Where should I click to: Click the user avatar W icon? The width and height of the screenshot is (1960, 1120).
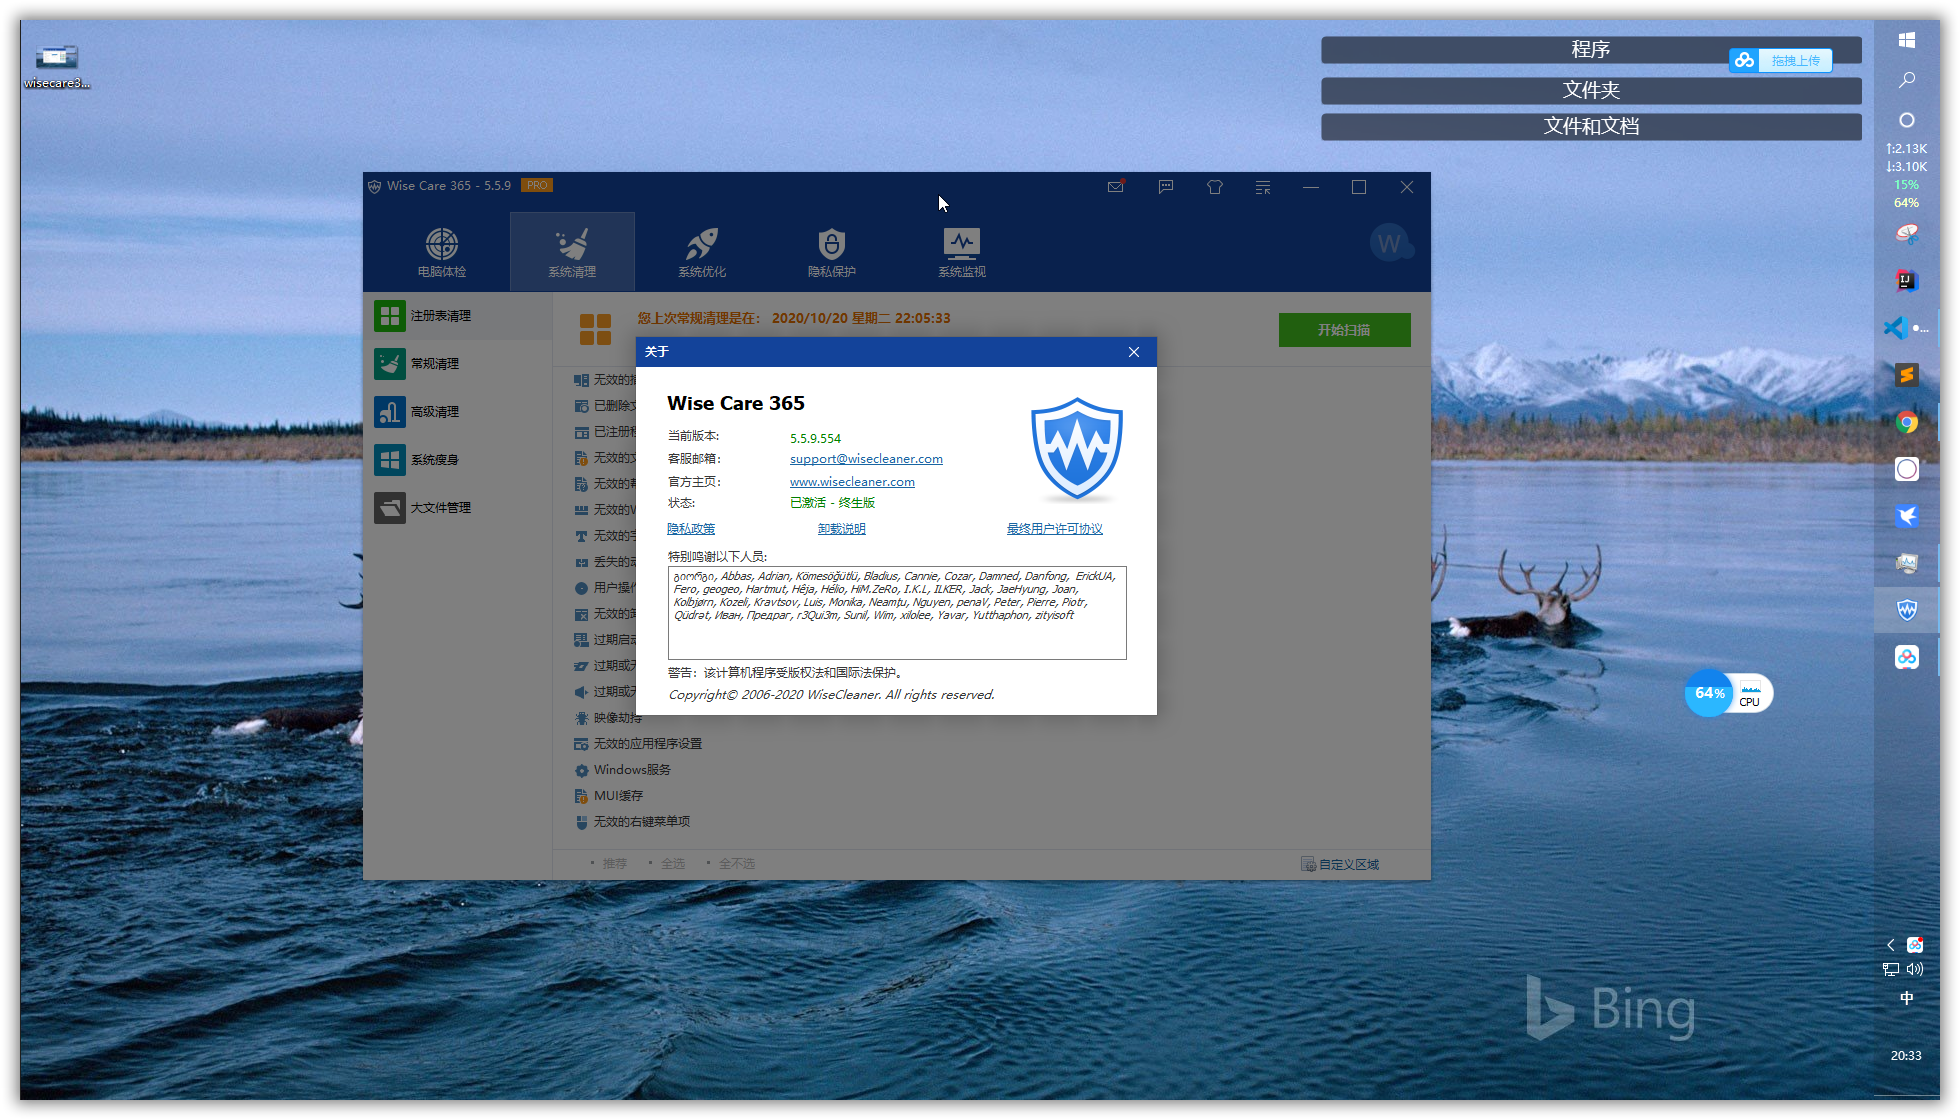pyautogui.click(x=1390, y=243)
